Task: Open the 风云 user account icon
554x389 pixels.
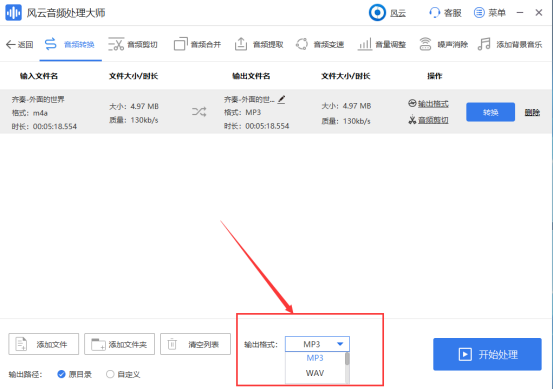Action: [377, 13]
